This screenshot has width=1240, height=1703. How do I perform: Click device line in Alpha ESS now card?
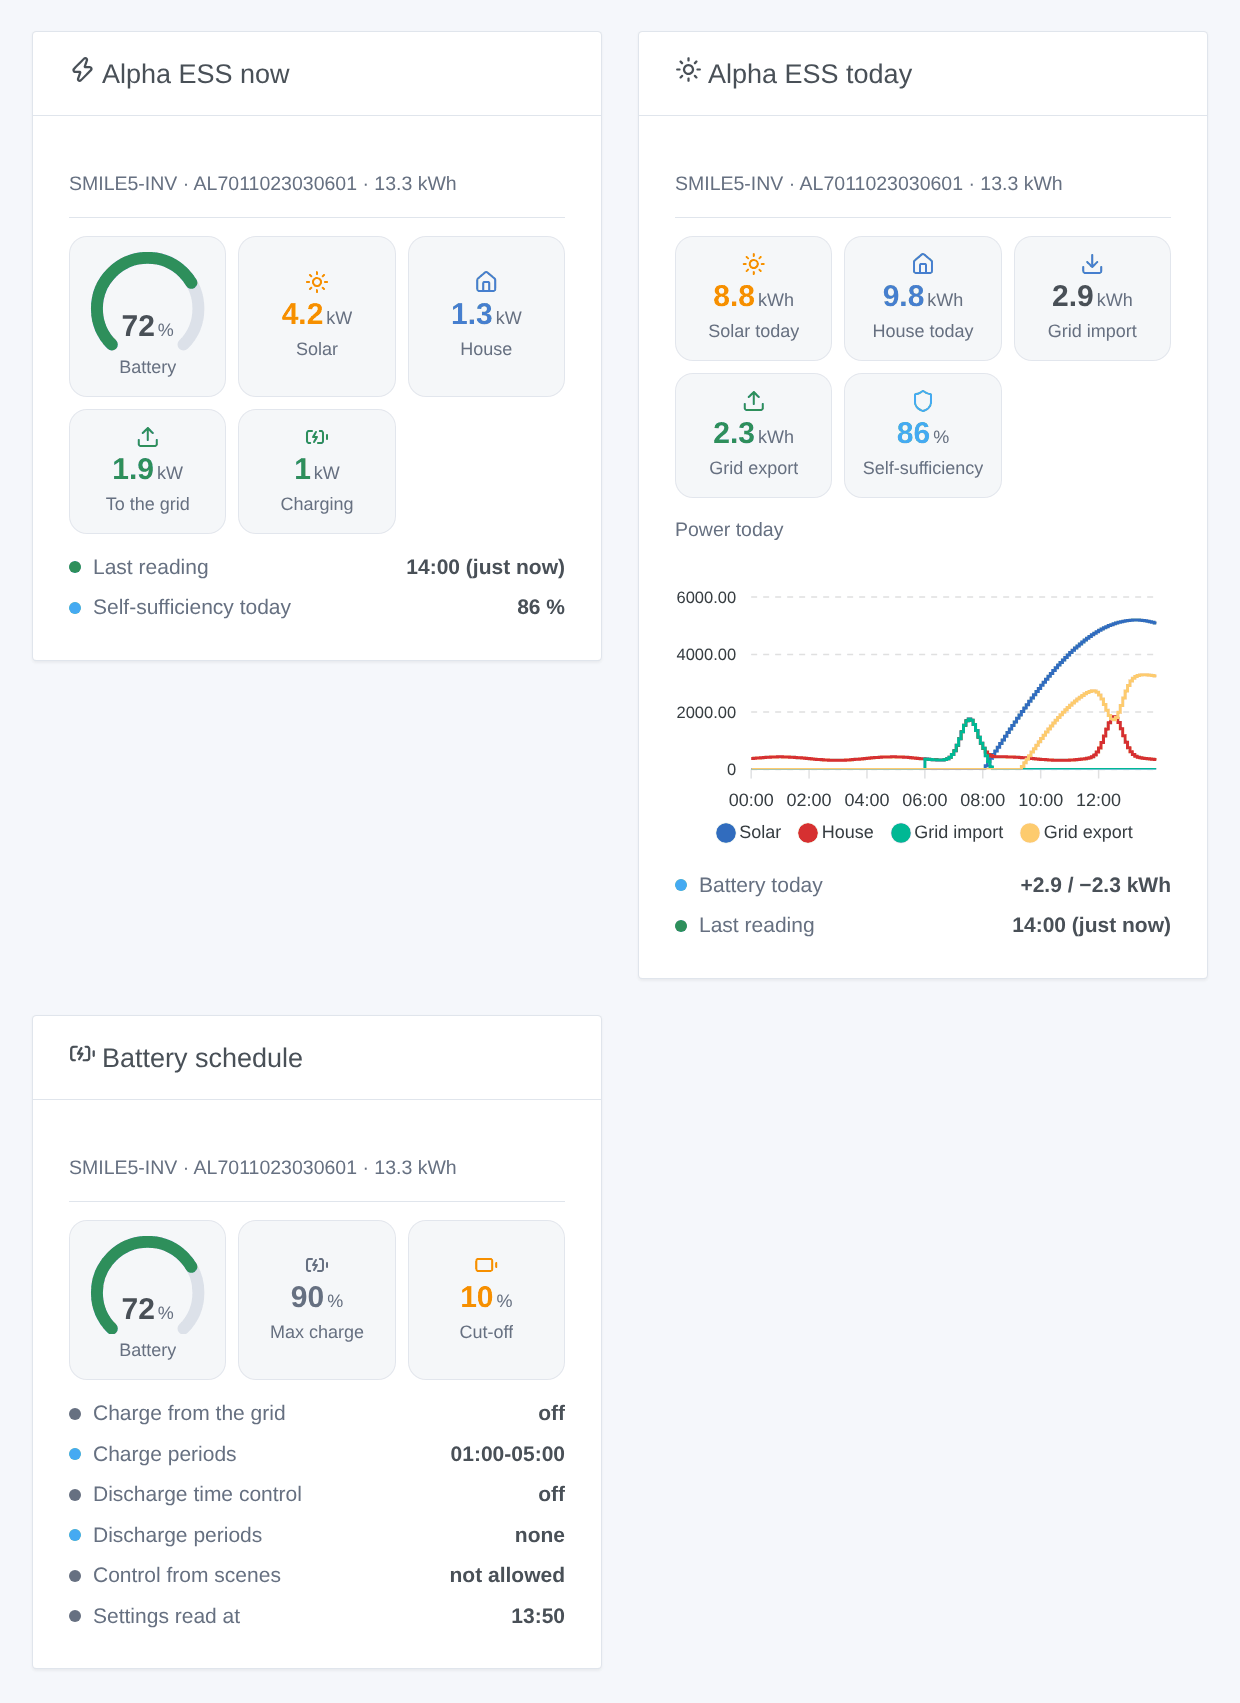pyautogui.click(x=263, y=184)
